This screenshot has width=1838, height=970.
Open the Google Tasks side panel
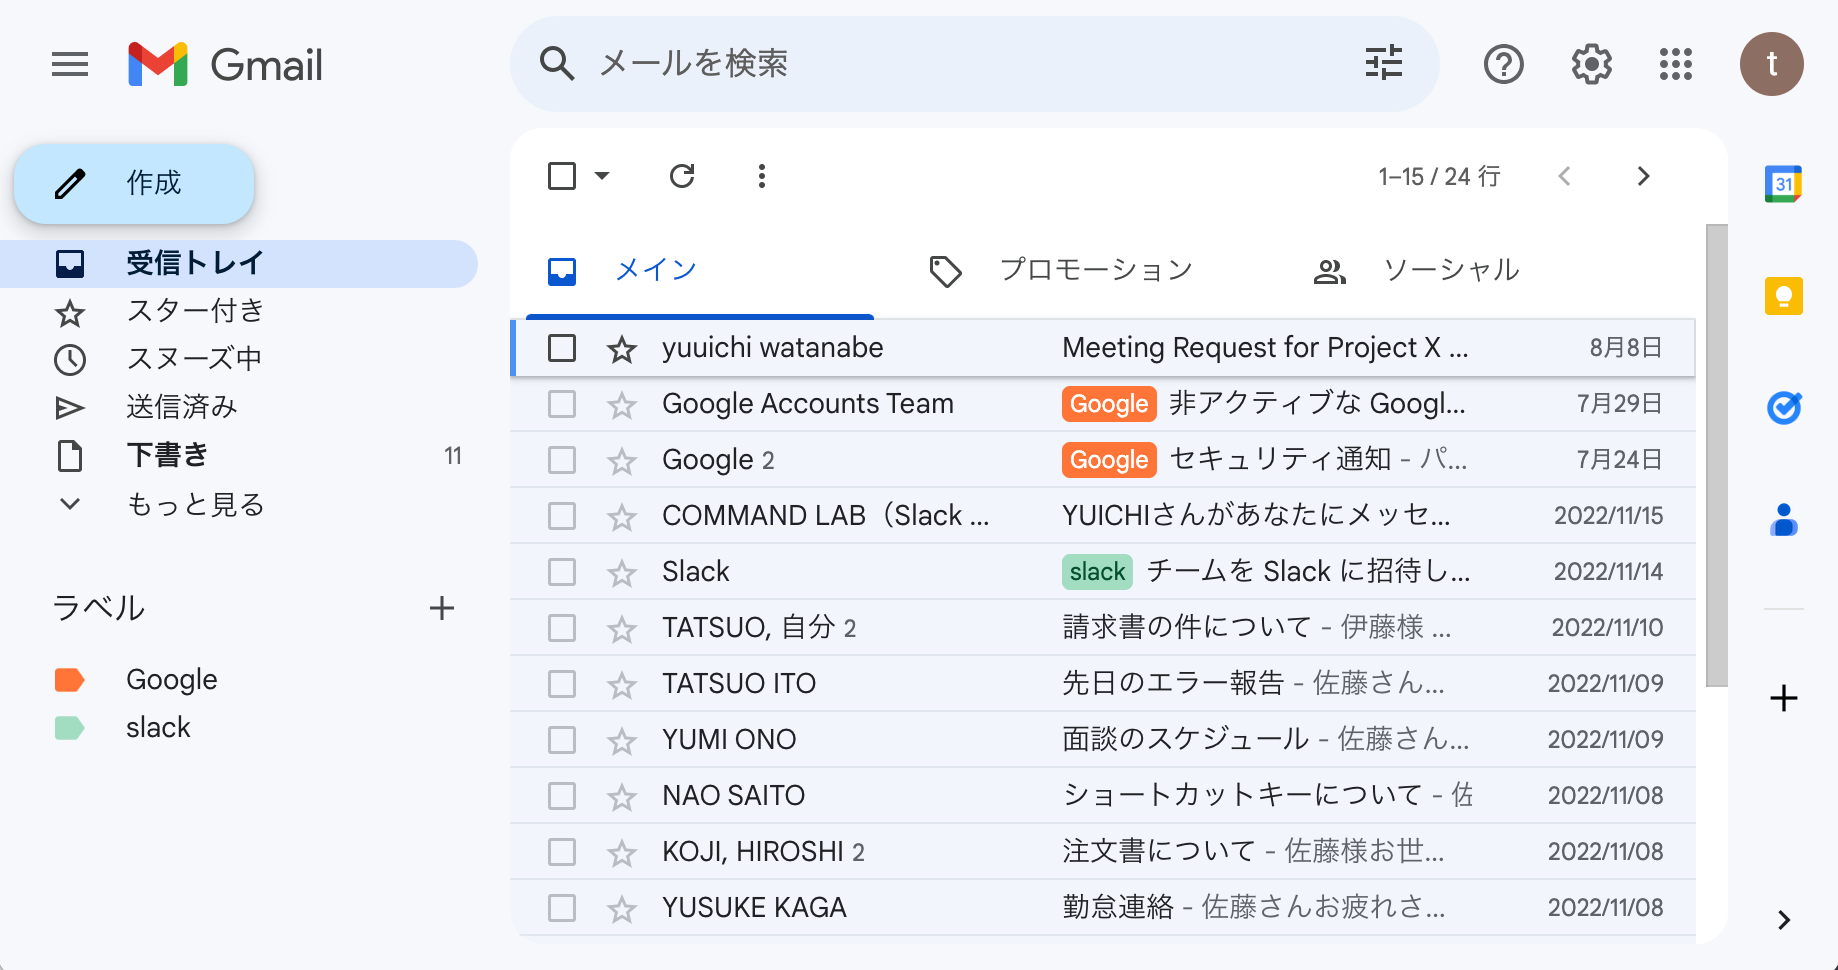point(1784,408)
